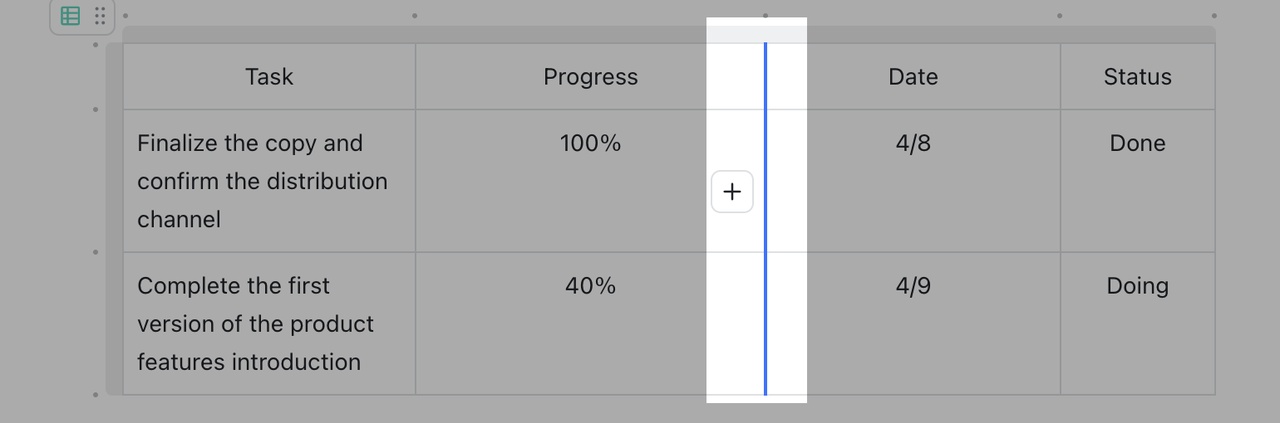Click the green table icon
Screen dimensions: 1280x423
[70, 16]
